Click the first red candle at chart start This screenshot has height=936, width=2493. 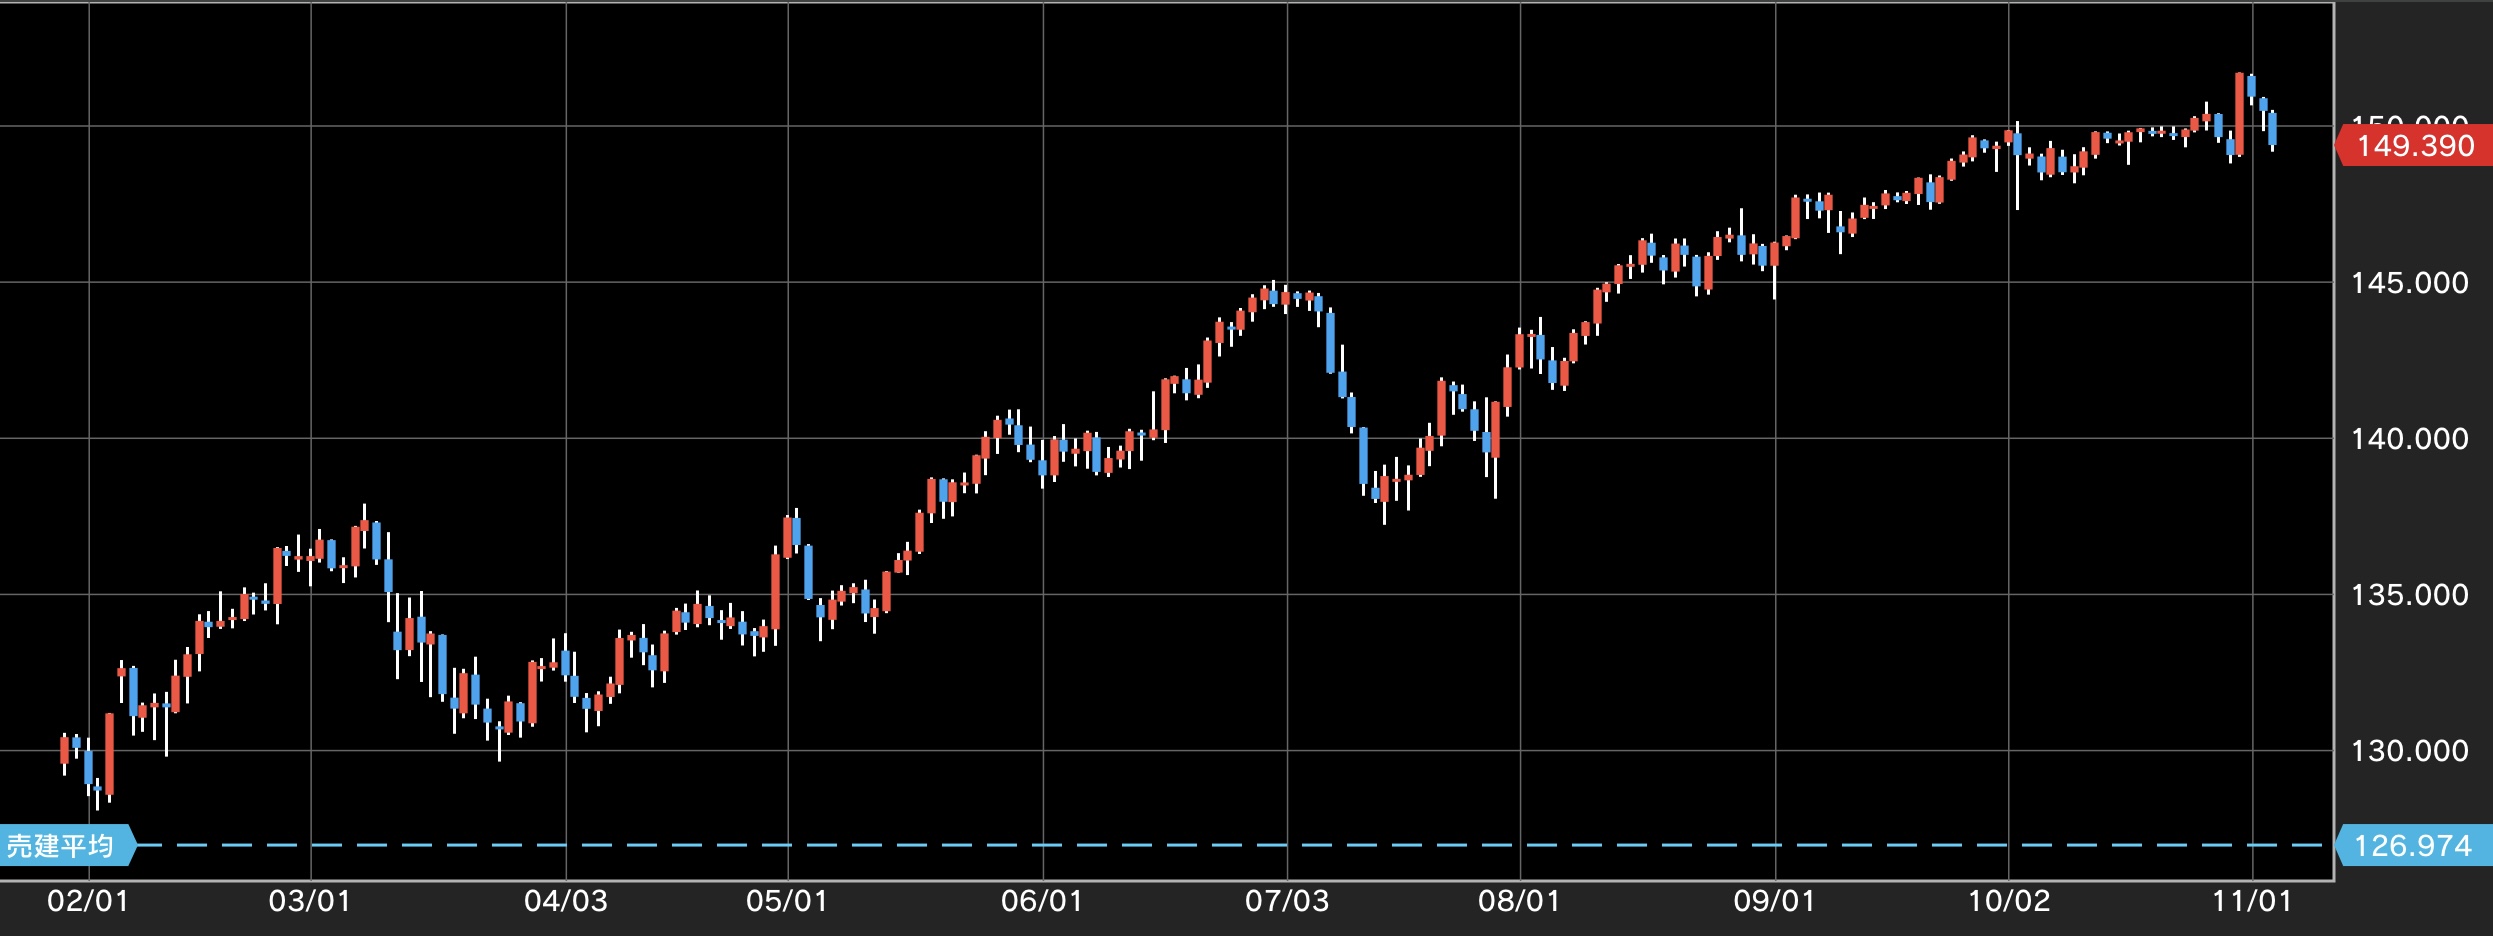coord(65,750)
